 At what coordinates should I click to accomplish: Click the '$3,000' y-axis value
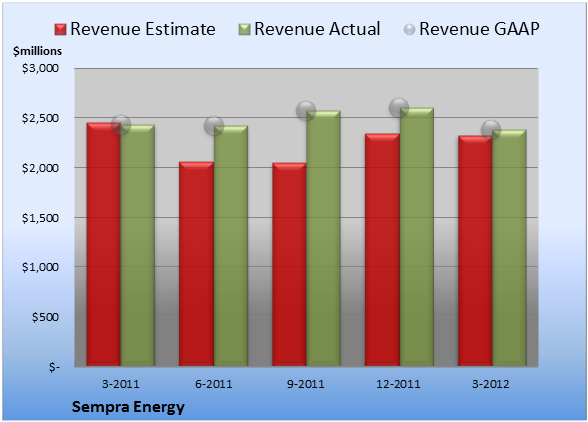click(40, 68)
